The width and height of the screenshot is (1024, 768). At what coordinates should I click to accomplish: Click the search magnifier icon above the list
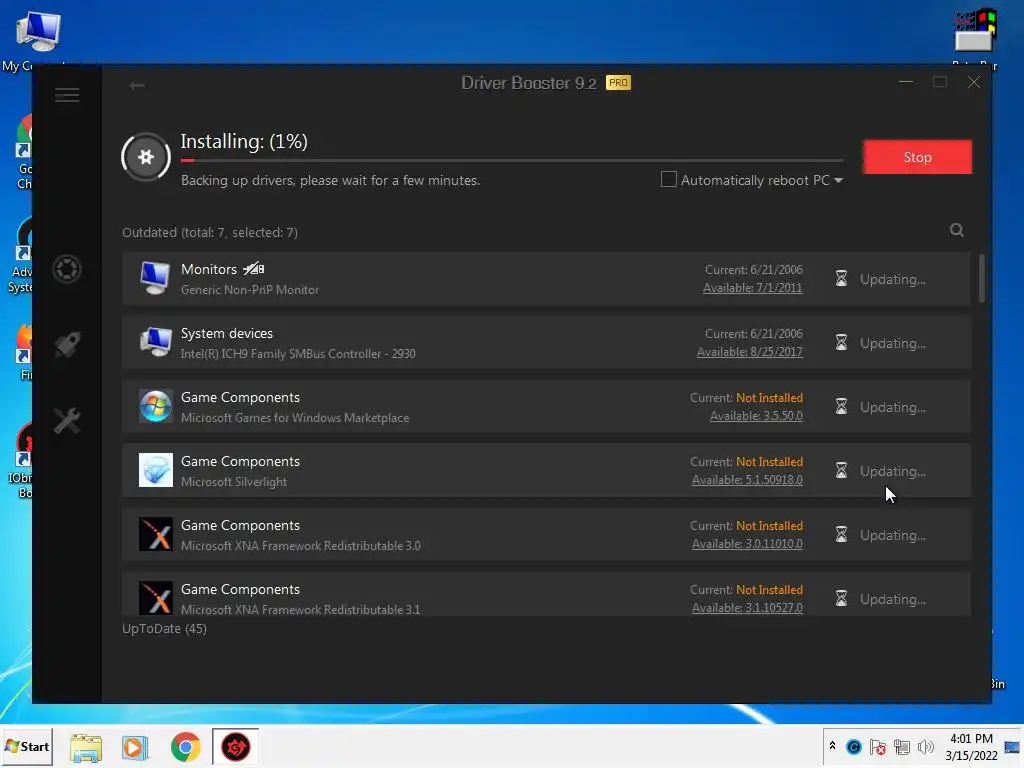[957, 230]
